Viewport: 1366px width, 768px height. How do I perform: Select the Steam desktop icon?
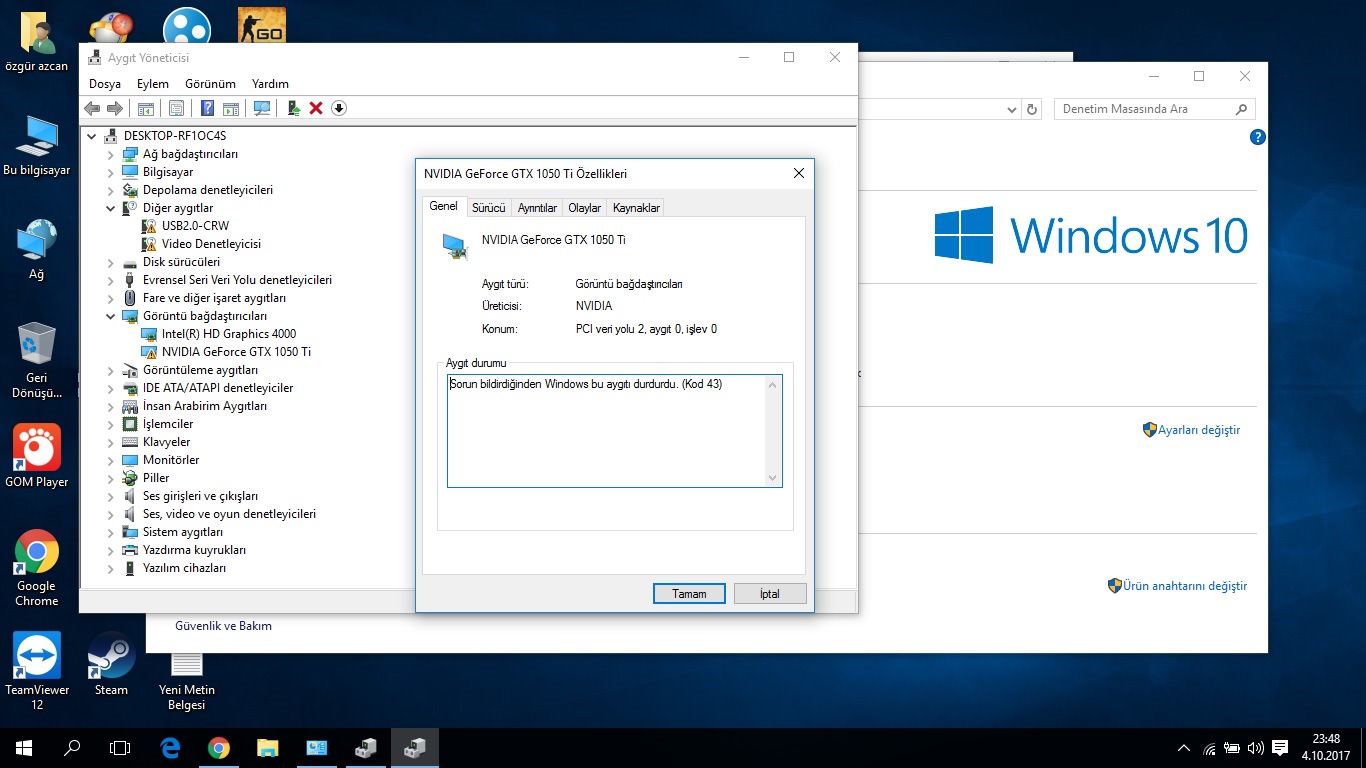click(111, 663)
